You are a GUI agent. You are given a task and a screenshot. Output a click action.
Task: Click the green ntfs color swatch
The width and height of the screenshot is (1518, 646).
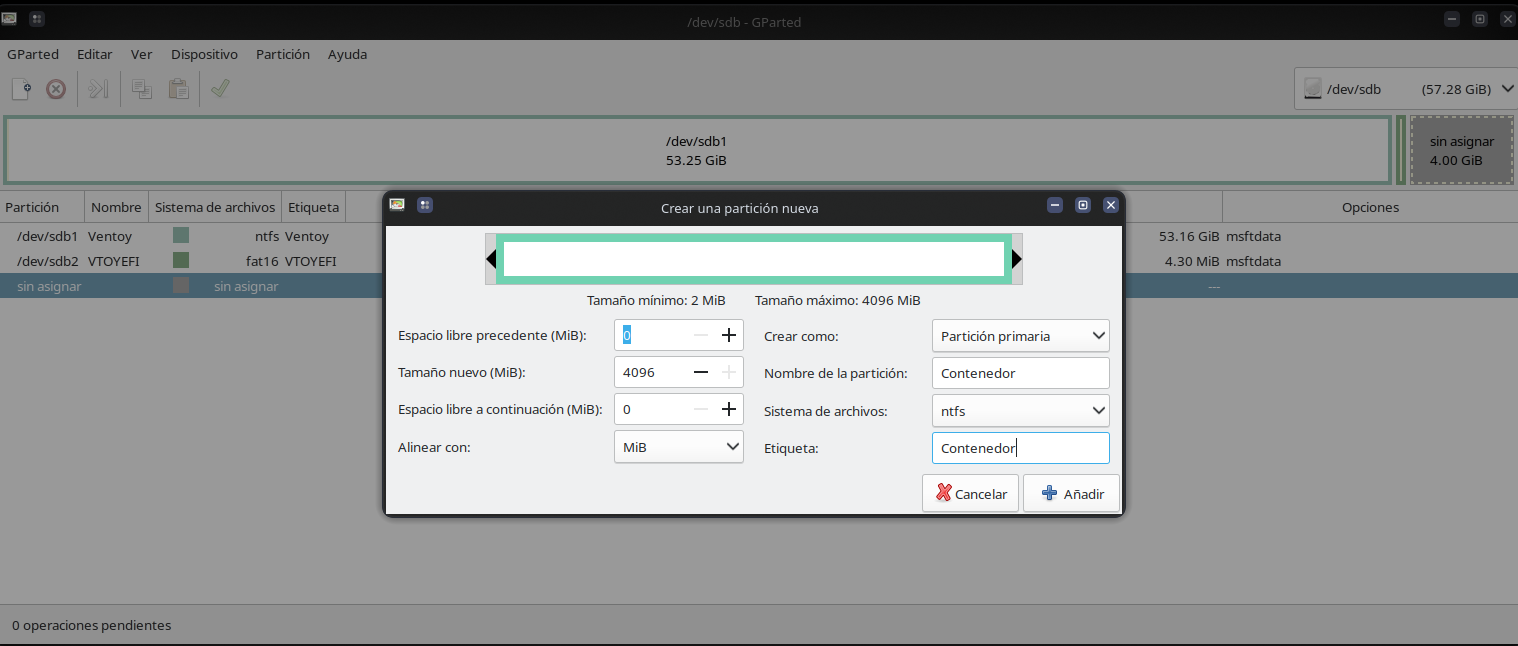click(181, 236)
